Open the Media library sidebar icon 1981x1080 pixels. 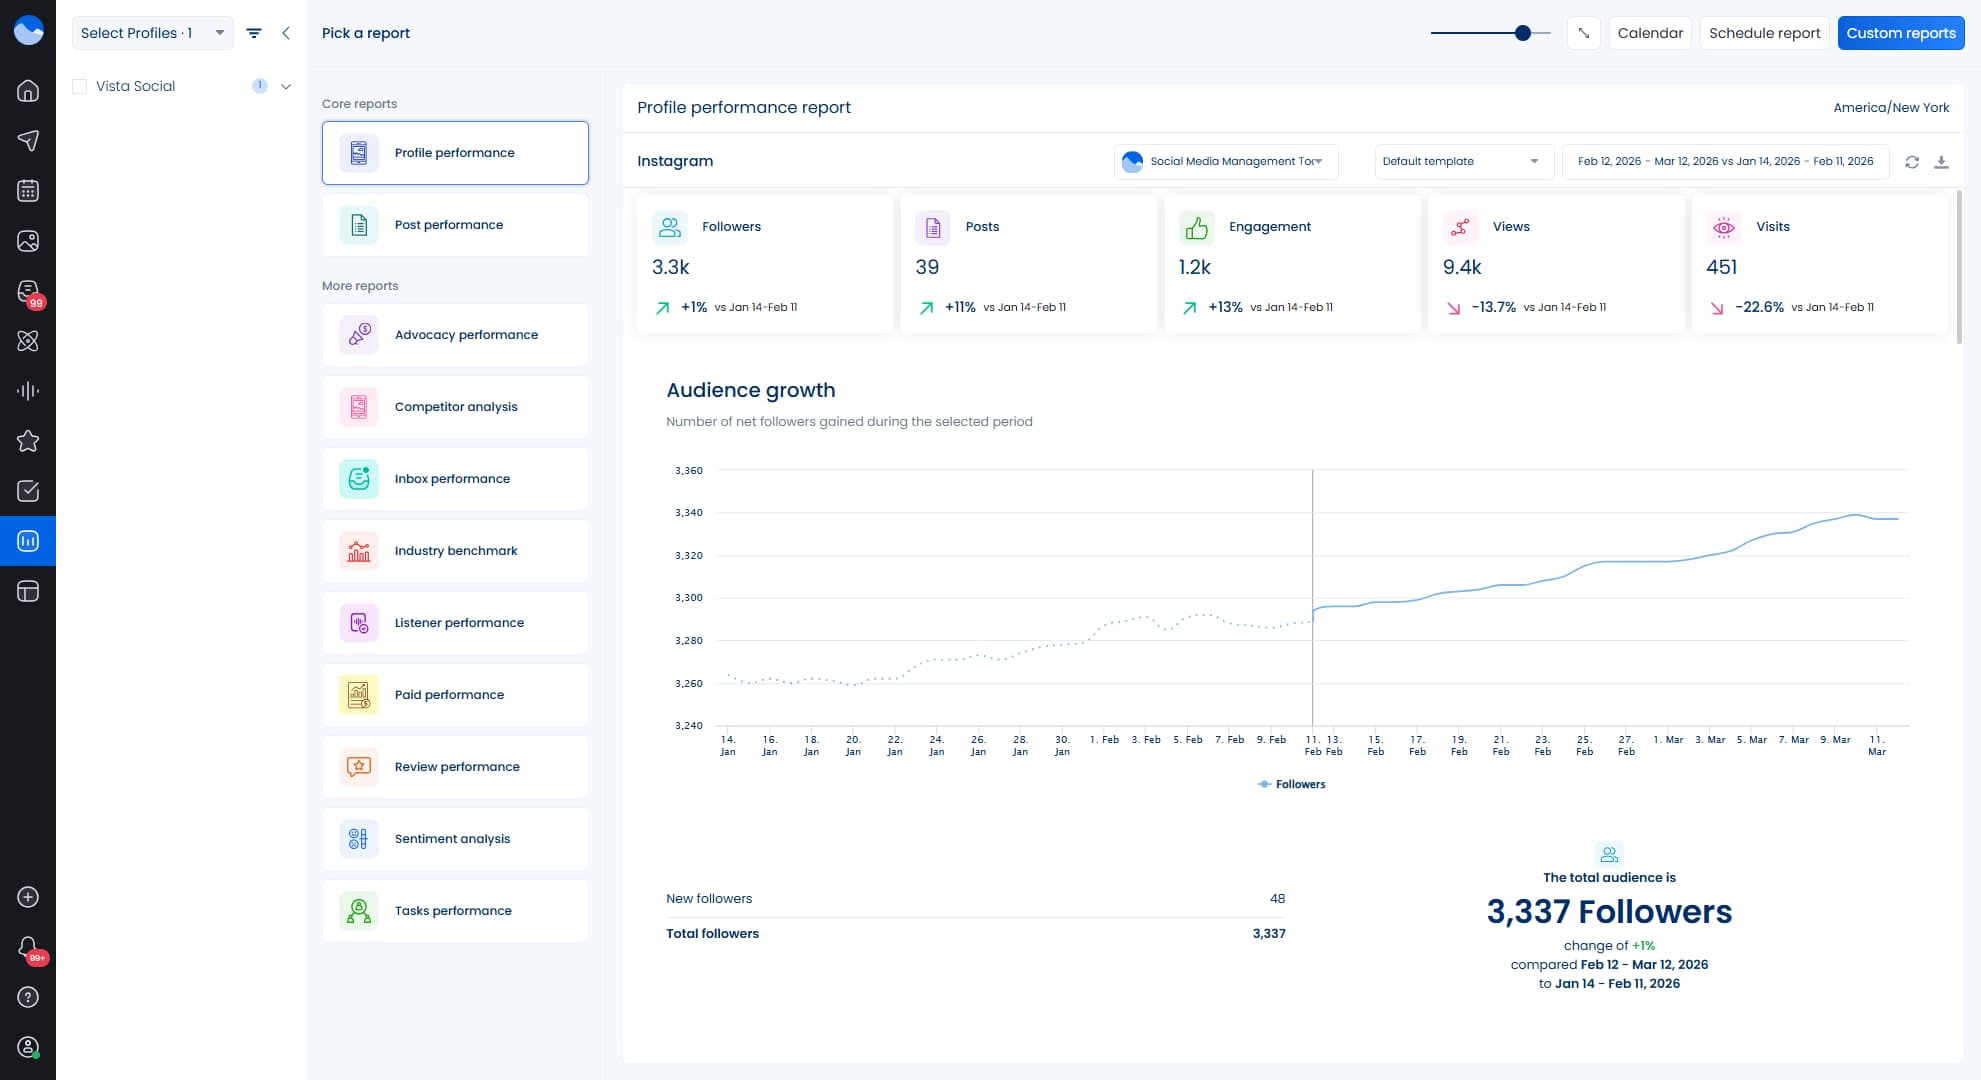coord(28,240)
